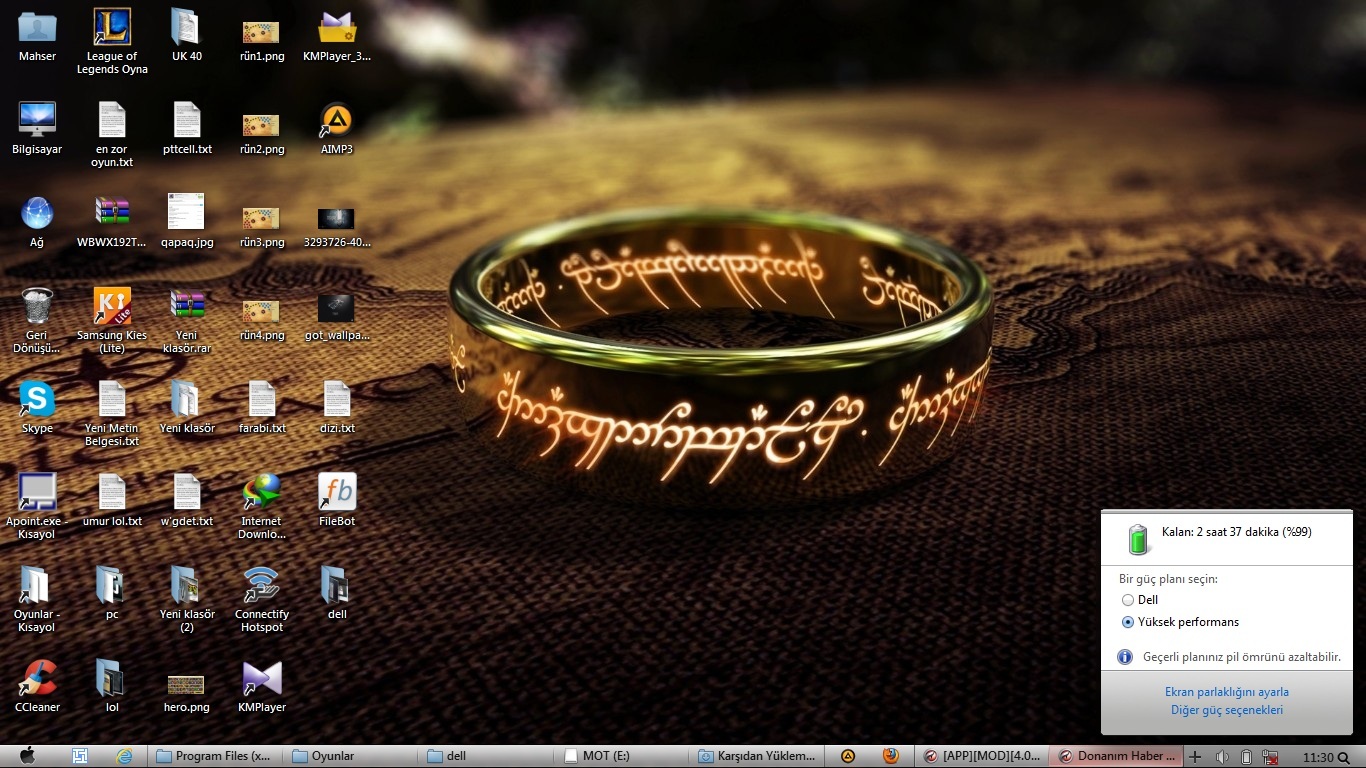Image resolution: width=1366 pixels, height=768 pixels.
Task: Select the Dell power plan
Action: click(1140, 600)
